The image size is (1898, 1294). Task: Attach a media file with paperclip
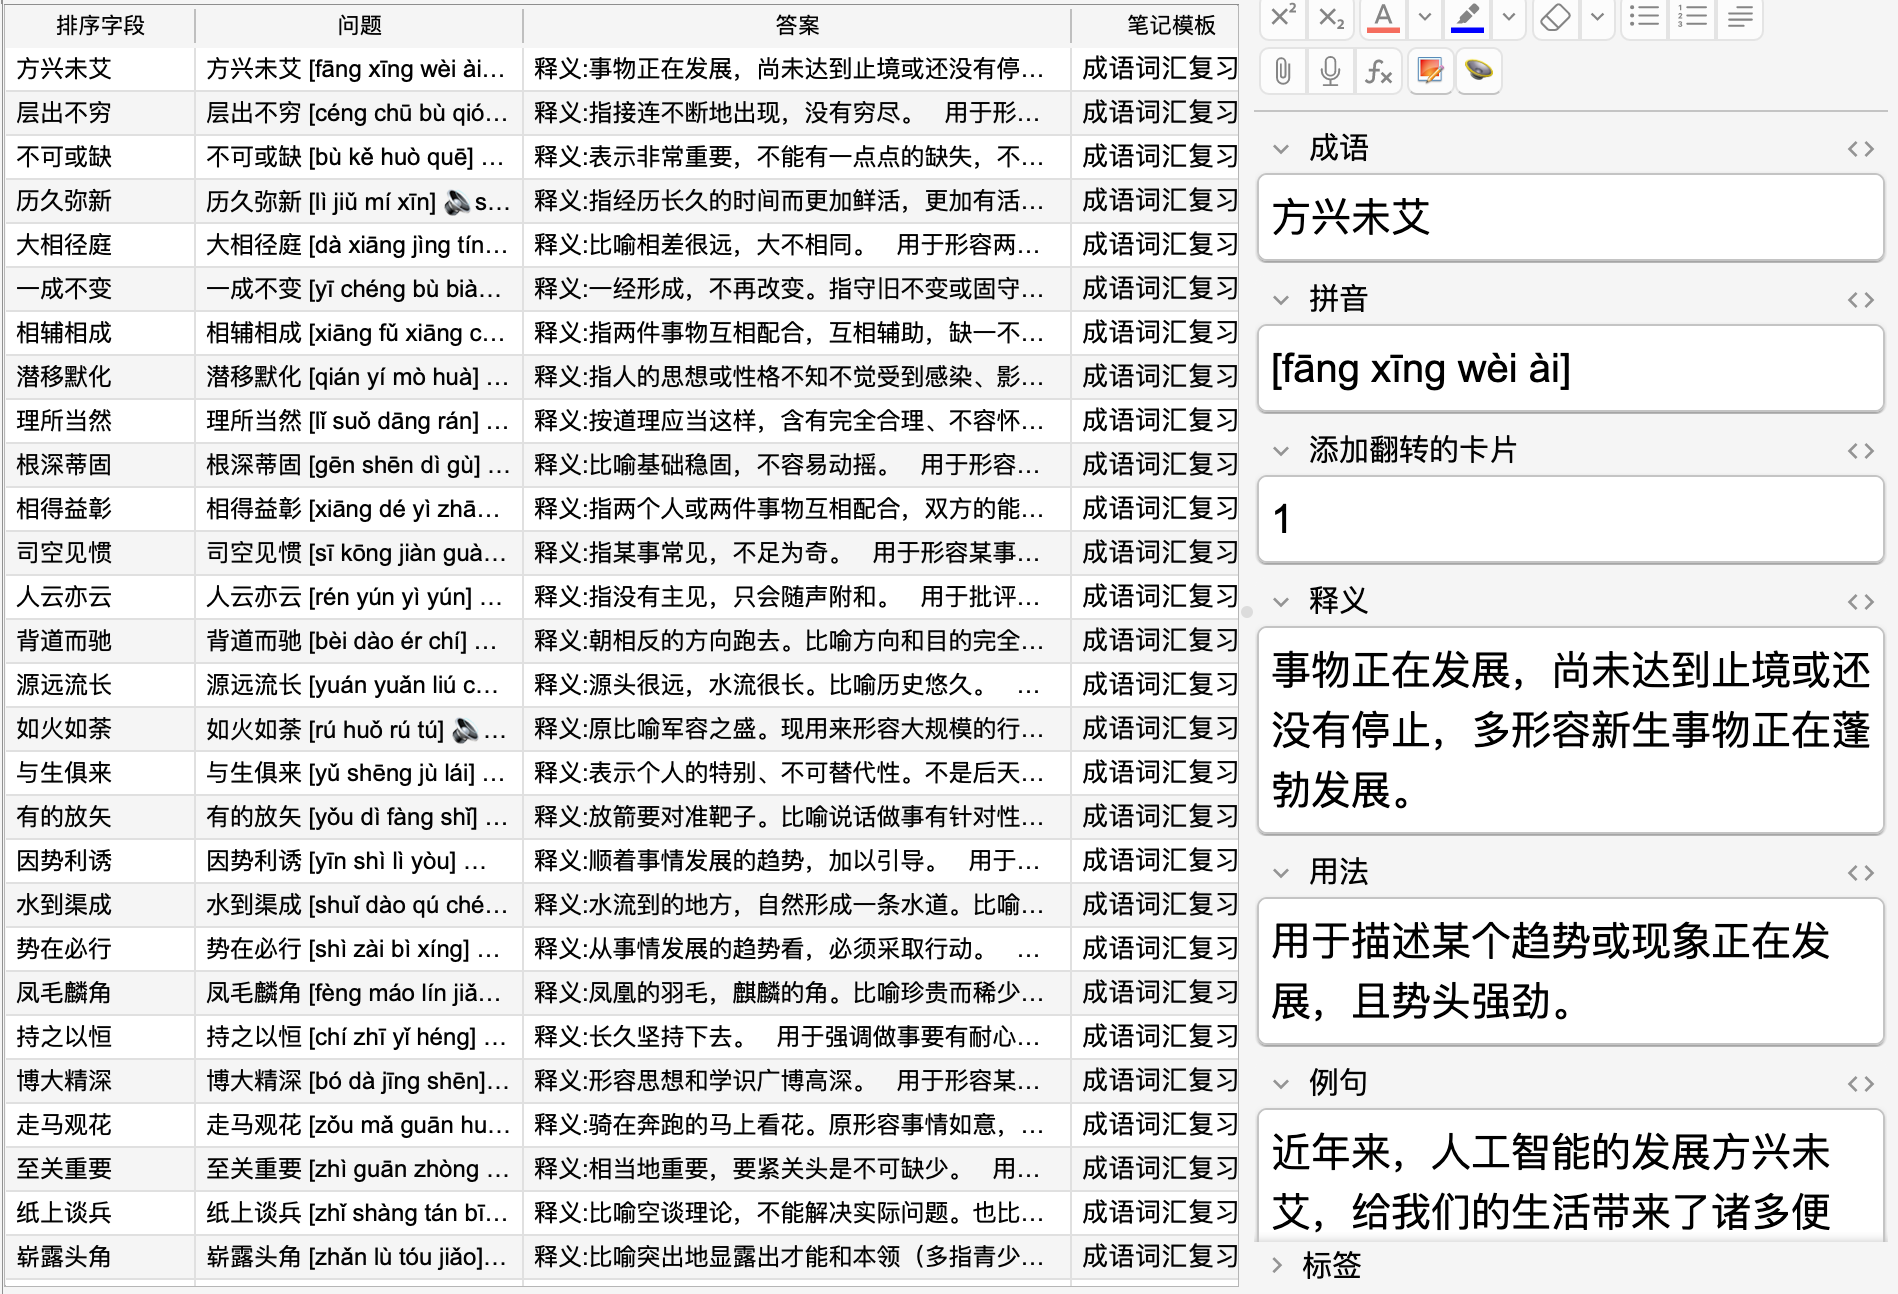(1283, 71)
